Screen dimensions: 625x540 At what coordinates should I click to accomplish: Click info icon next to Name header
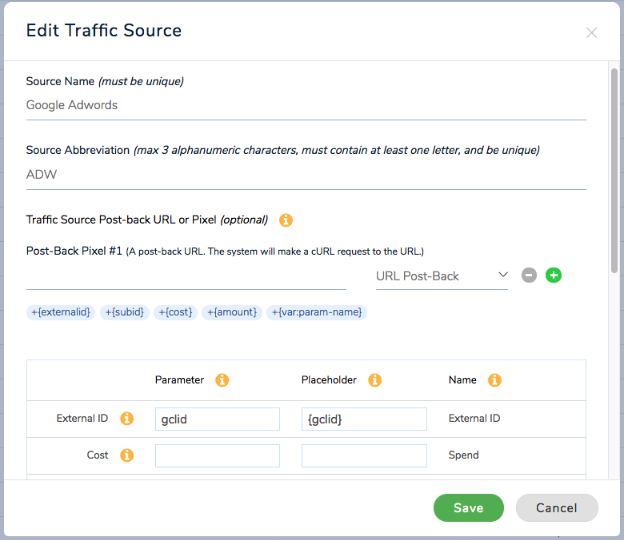[x=495, y=380]
